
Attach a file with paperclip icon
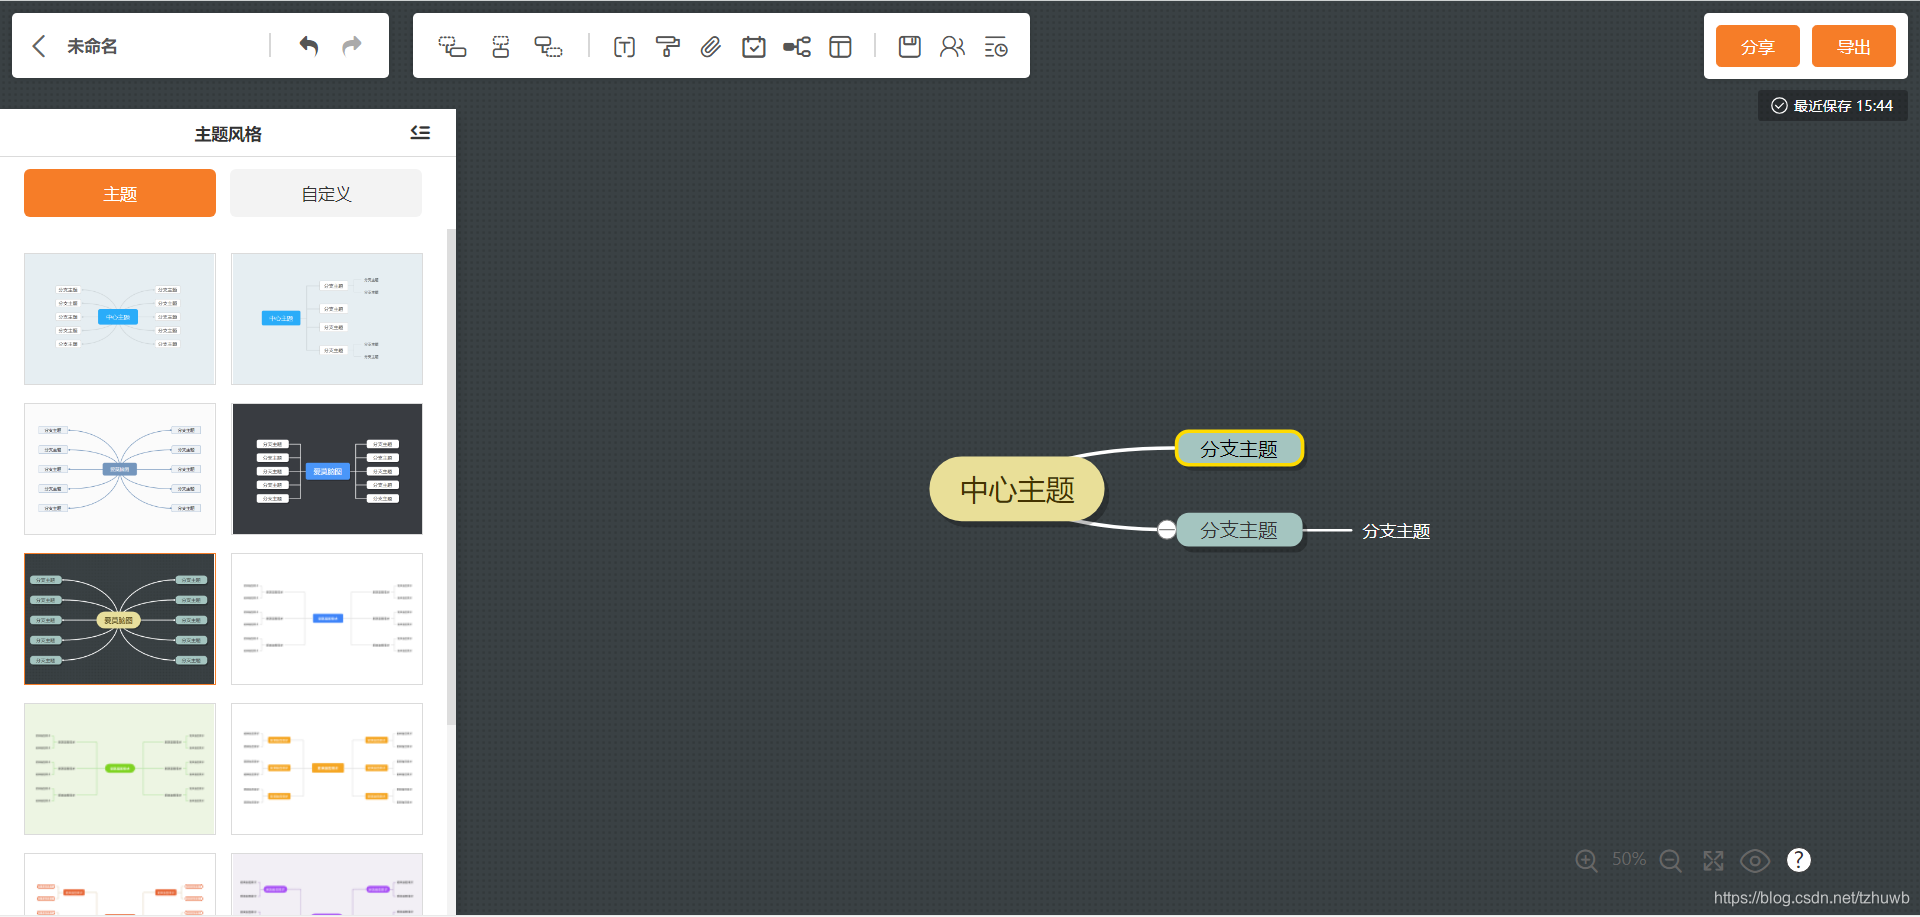point(710,47)
